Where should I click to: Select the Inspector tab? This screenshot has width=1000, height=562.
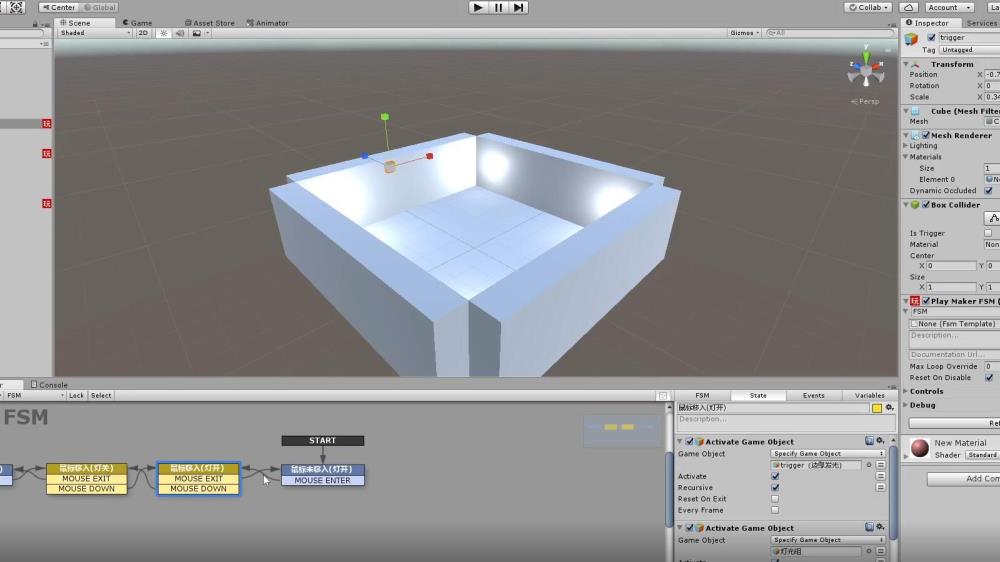[x=927, y=23]
